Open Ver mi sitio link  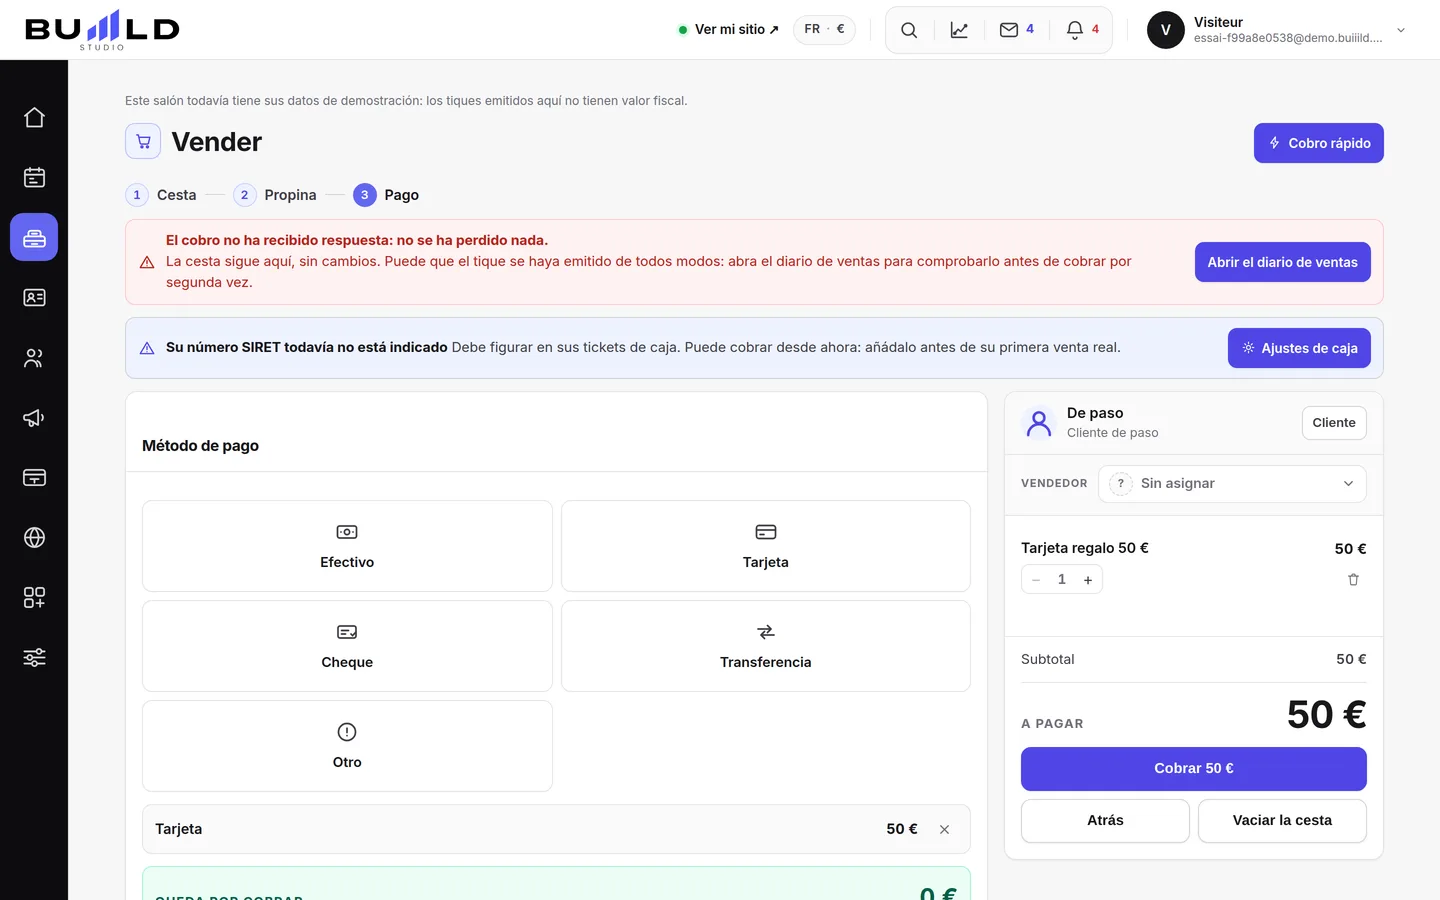click(x=728, y=30)
